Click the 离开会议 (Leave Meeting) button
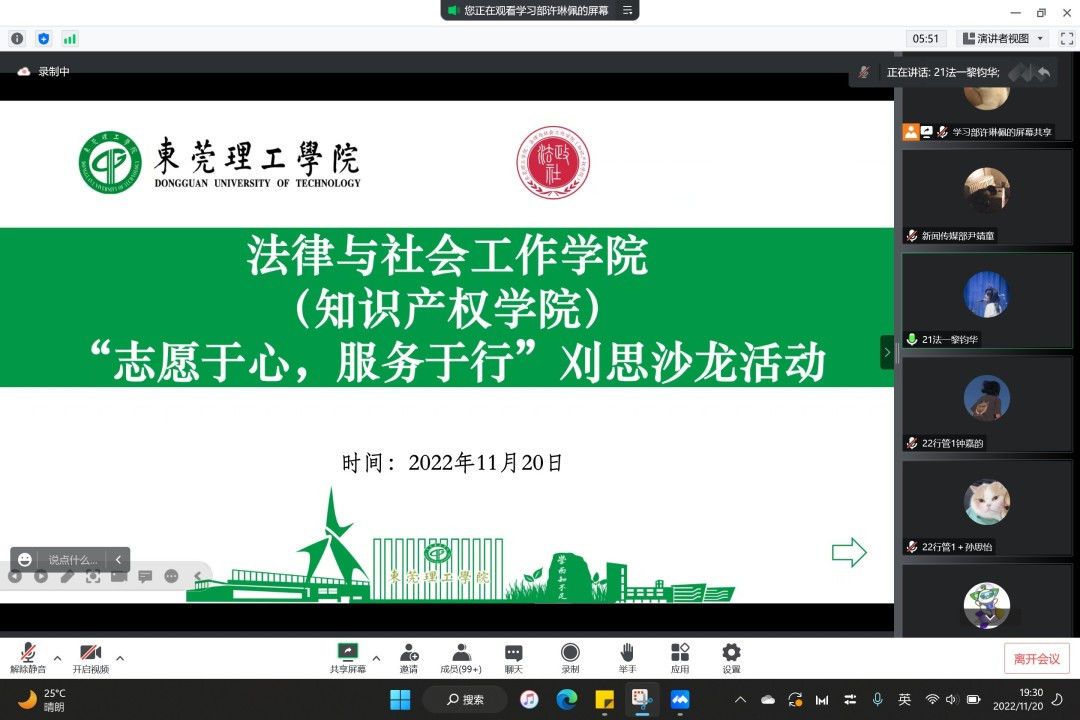The image size is (1080, 720). tap(1036, 659)
